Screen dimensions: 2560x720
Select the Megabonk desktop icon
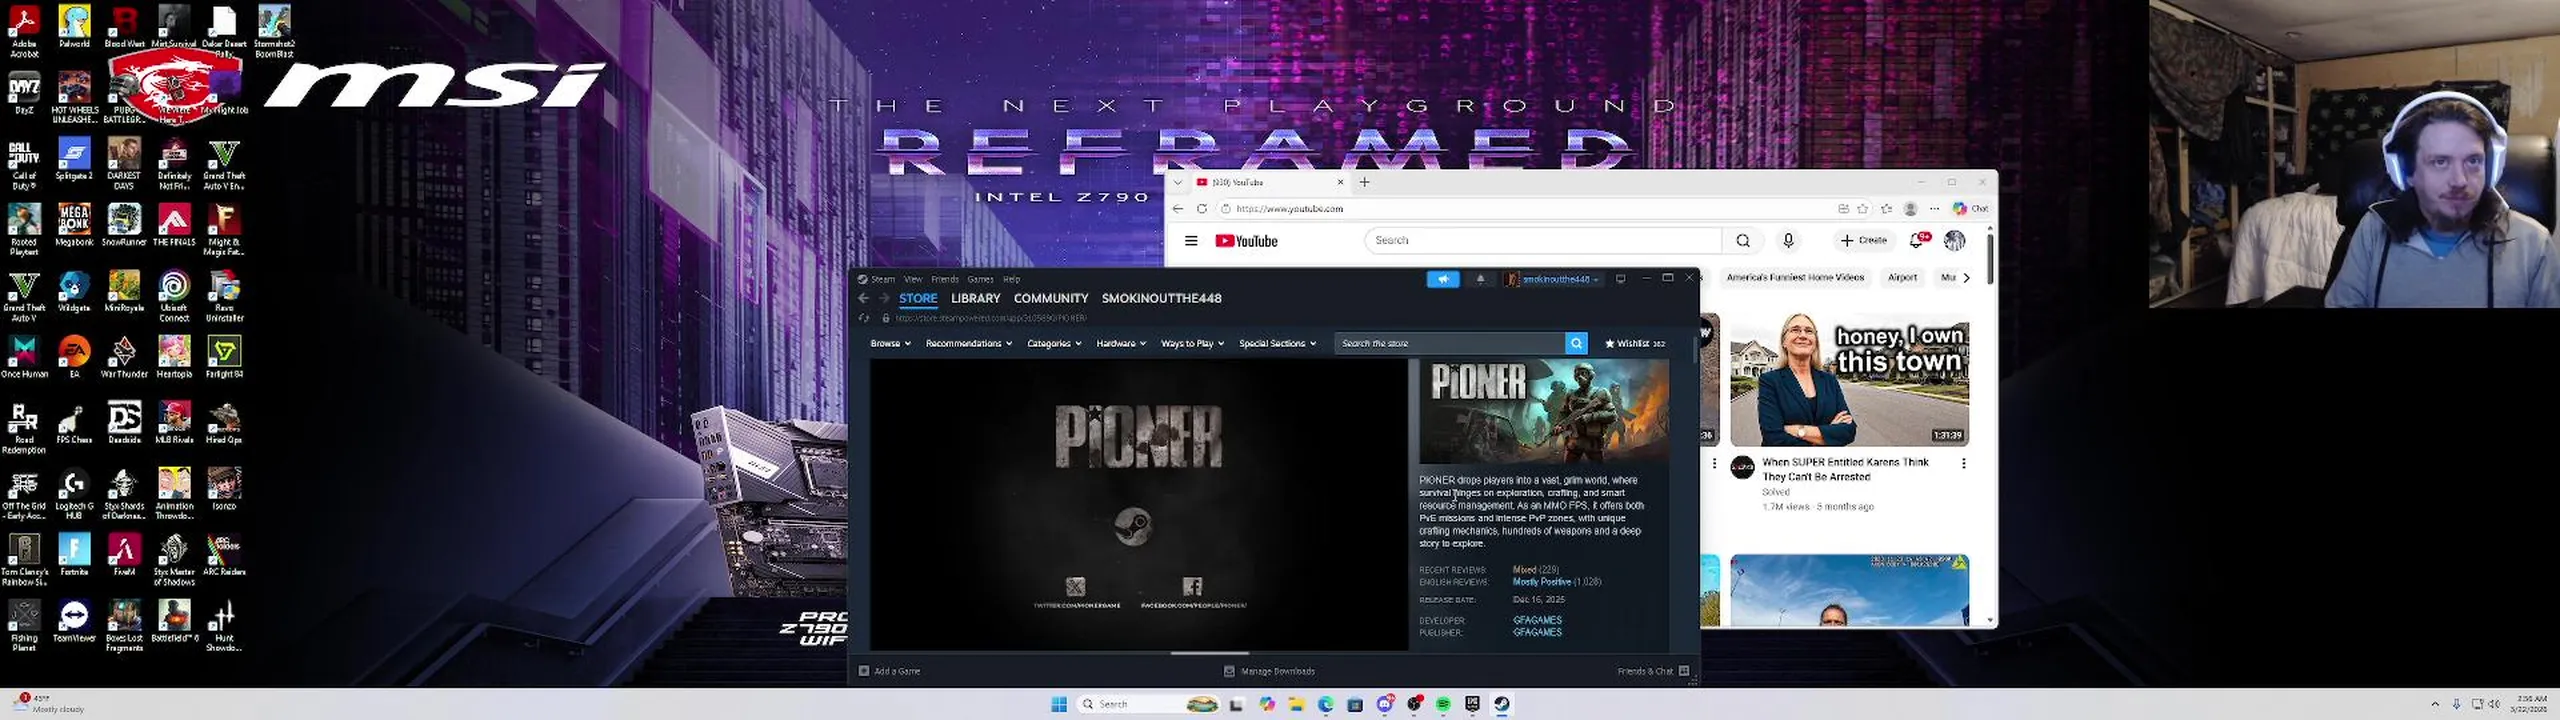click(x=74, y=225)
